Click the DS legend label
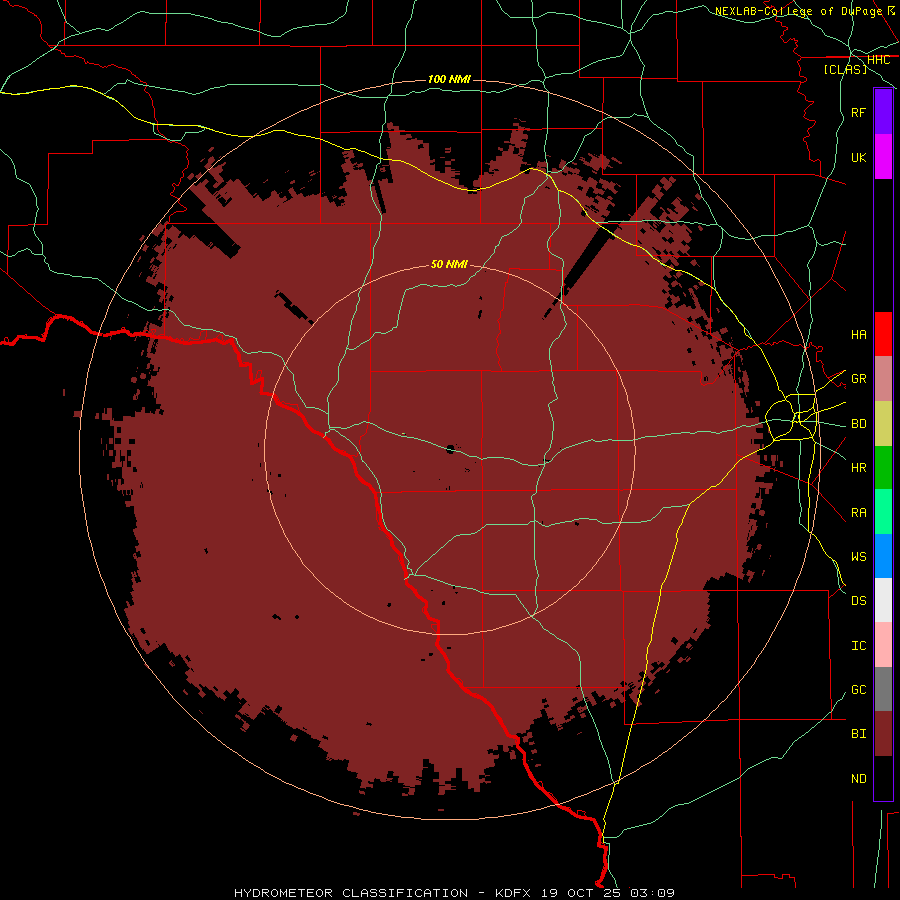Viewport: 900px width, 900px height. 859,600
